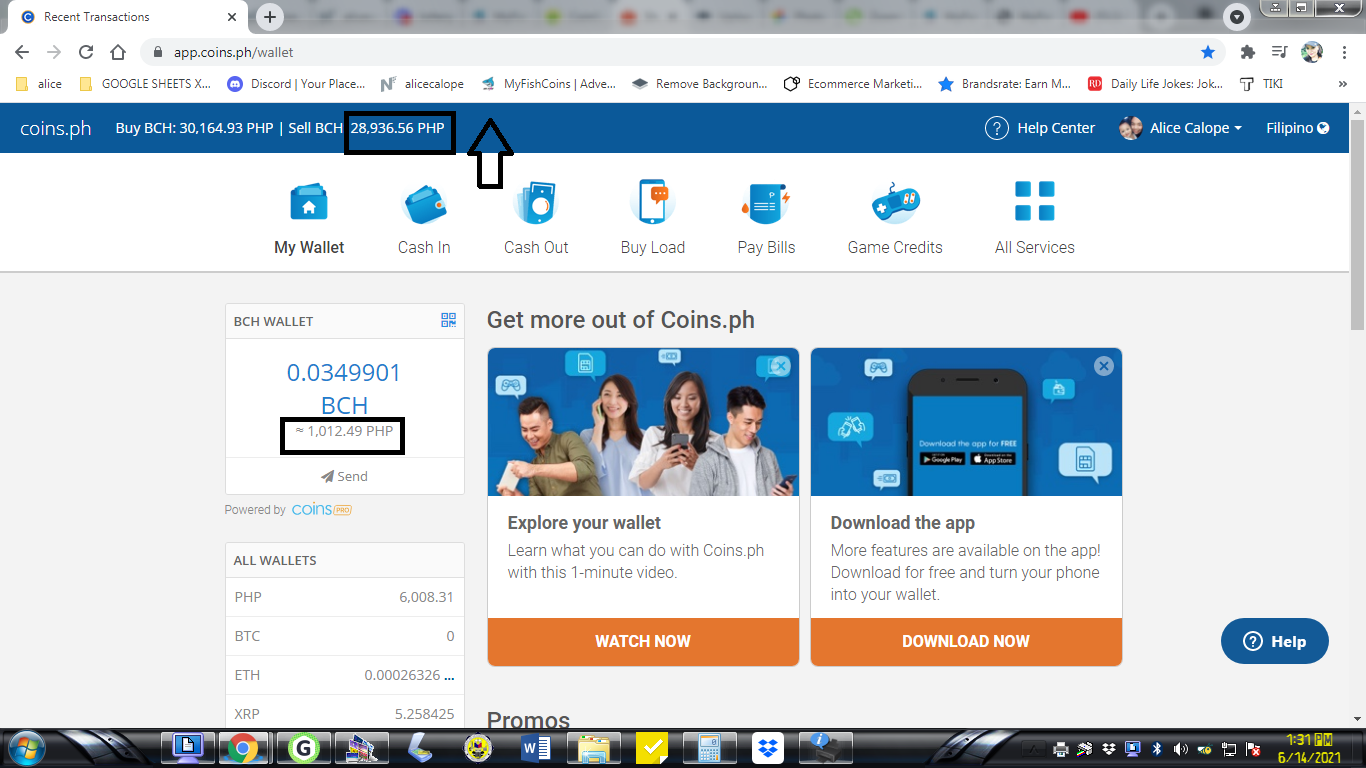Click the 0.0349901 BCH balance

(344, 388)
